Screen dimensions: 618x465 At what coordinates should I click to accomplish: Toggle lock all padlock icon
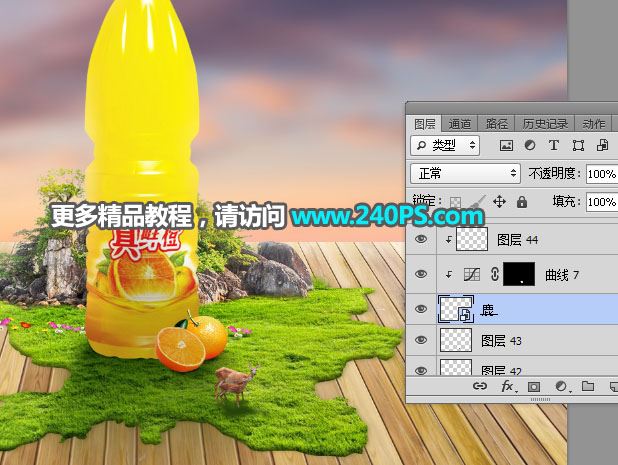[522, 202]
